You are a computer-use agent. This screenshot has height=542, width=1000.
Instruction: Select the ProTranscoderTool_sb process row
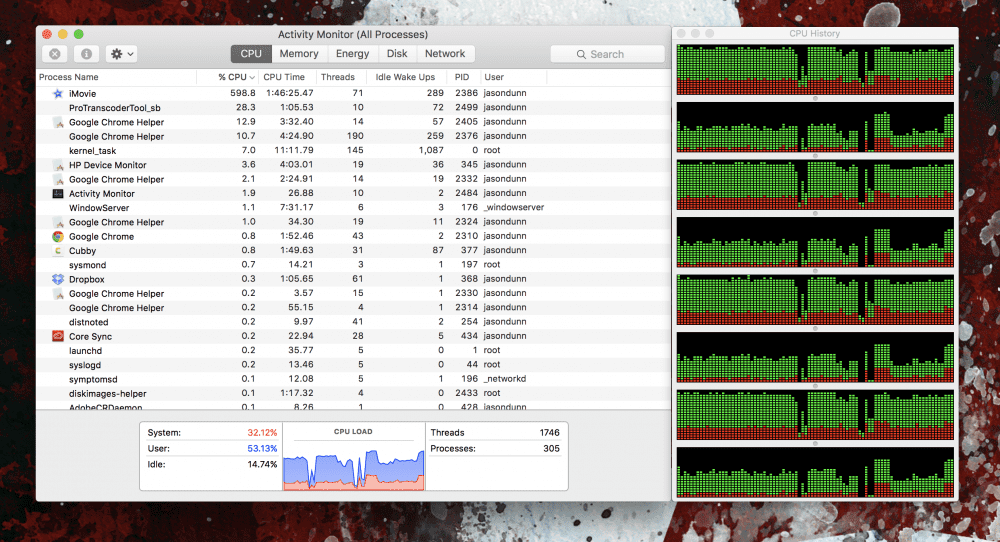(x=353, y=108)
